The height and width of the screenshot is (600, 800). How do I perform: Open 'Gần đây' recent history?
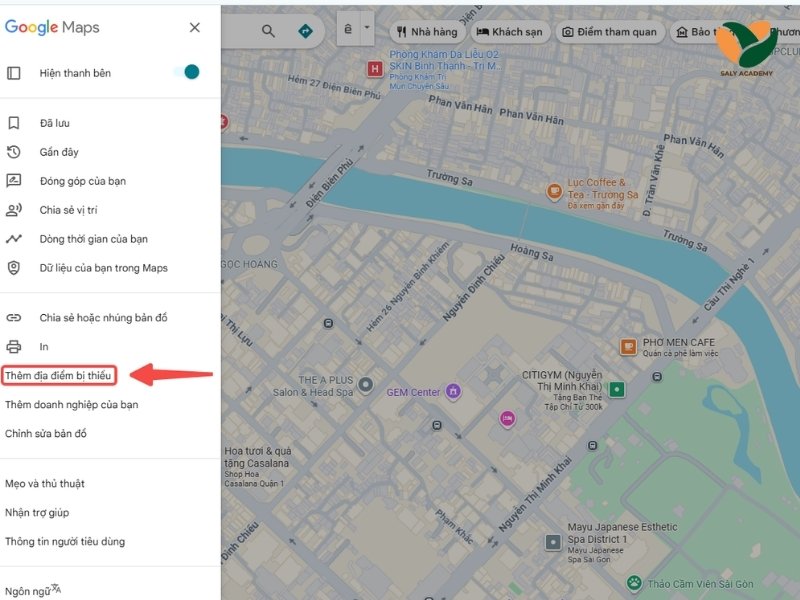pos(59,152)
